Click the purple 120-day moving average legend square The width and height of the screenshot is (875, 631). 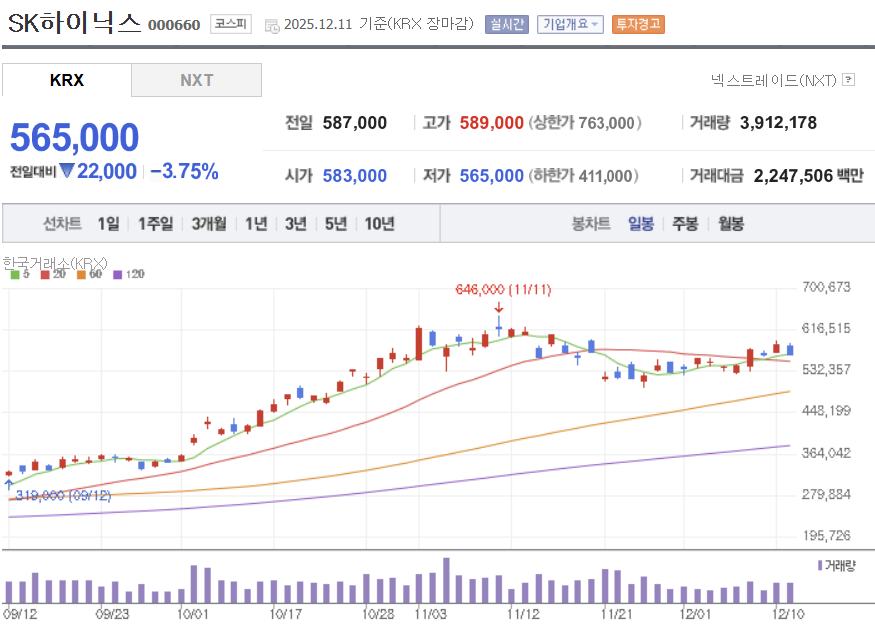(117, 274)
